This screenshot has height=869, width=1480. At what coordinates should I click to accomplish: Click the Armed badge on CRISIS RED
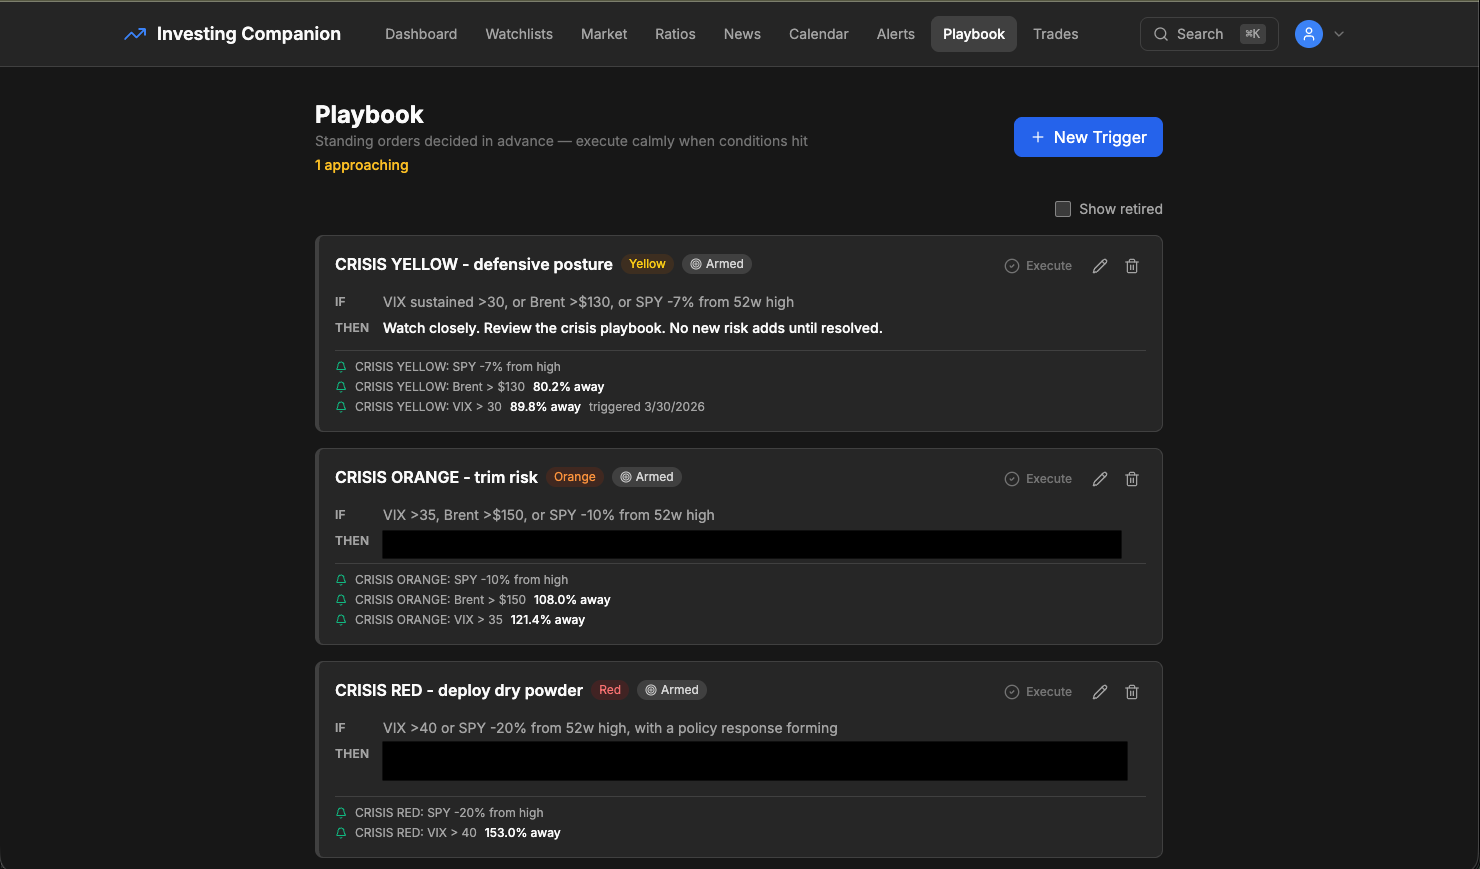(672, 690)
